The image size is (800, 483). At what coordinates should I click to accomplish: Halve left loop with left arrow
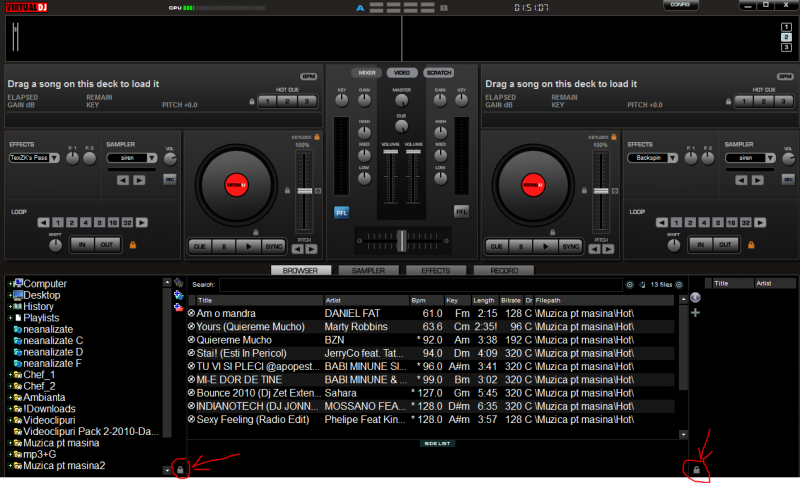coord(43,223)
